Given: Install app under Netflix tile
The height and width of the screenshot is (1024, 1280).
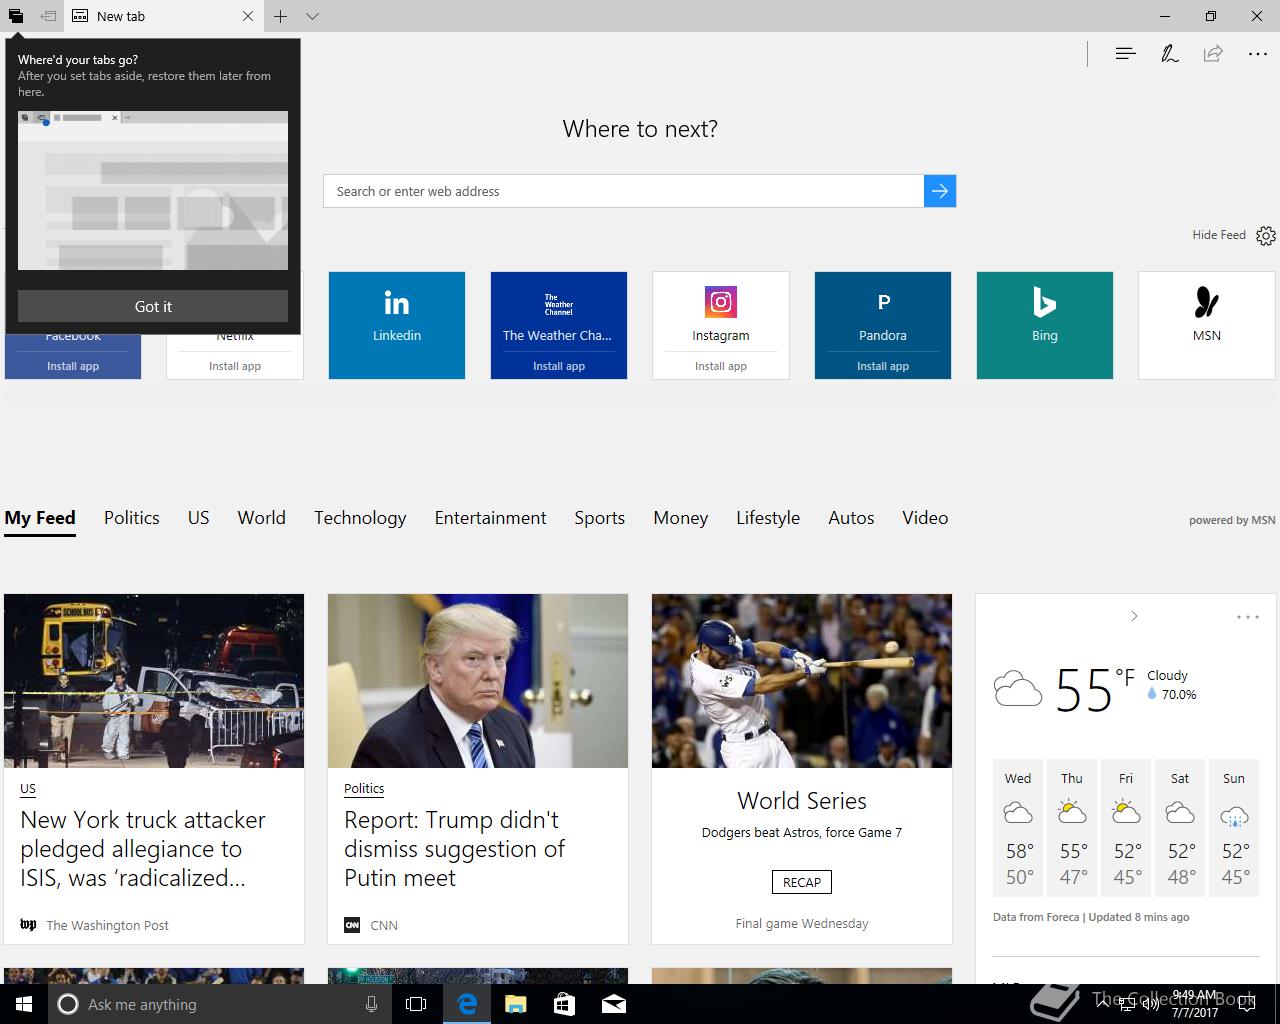Looking at the screenshot, I should pos(235,366).
